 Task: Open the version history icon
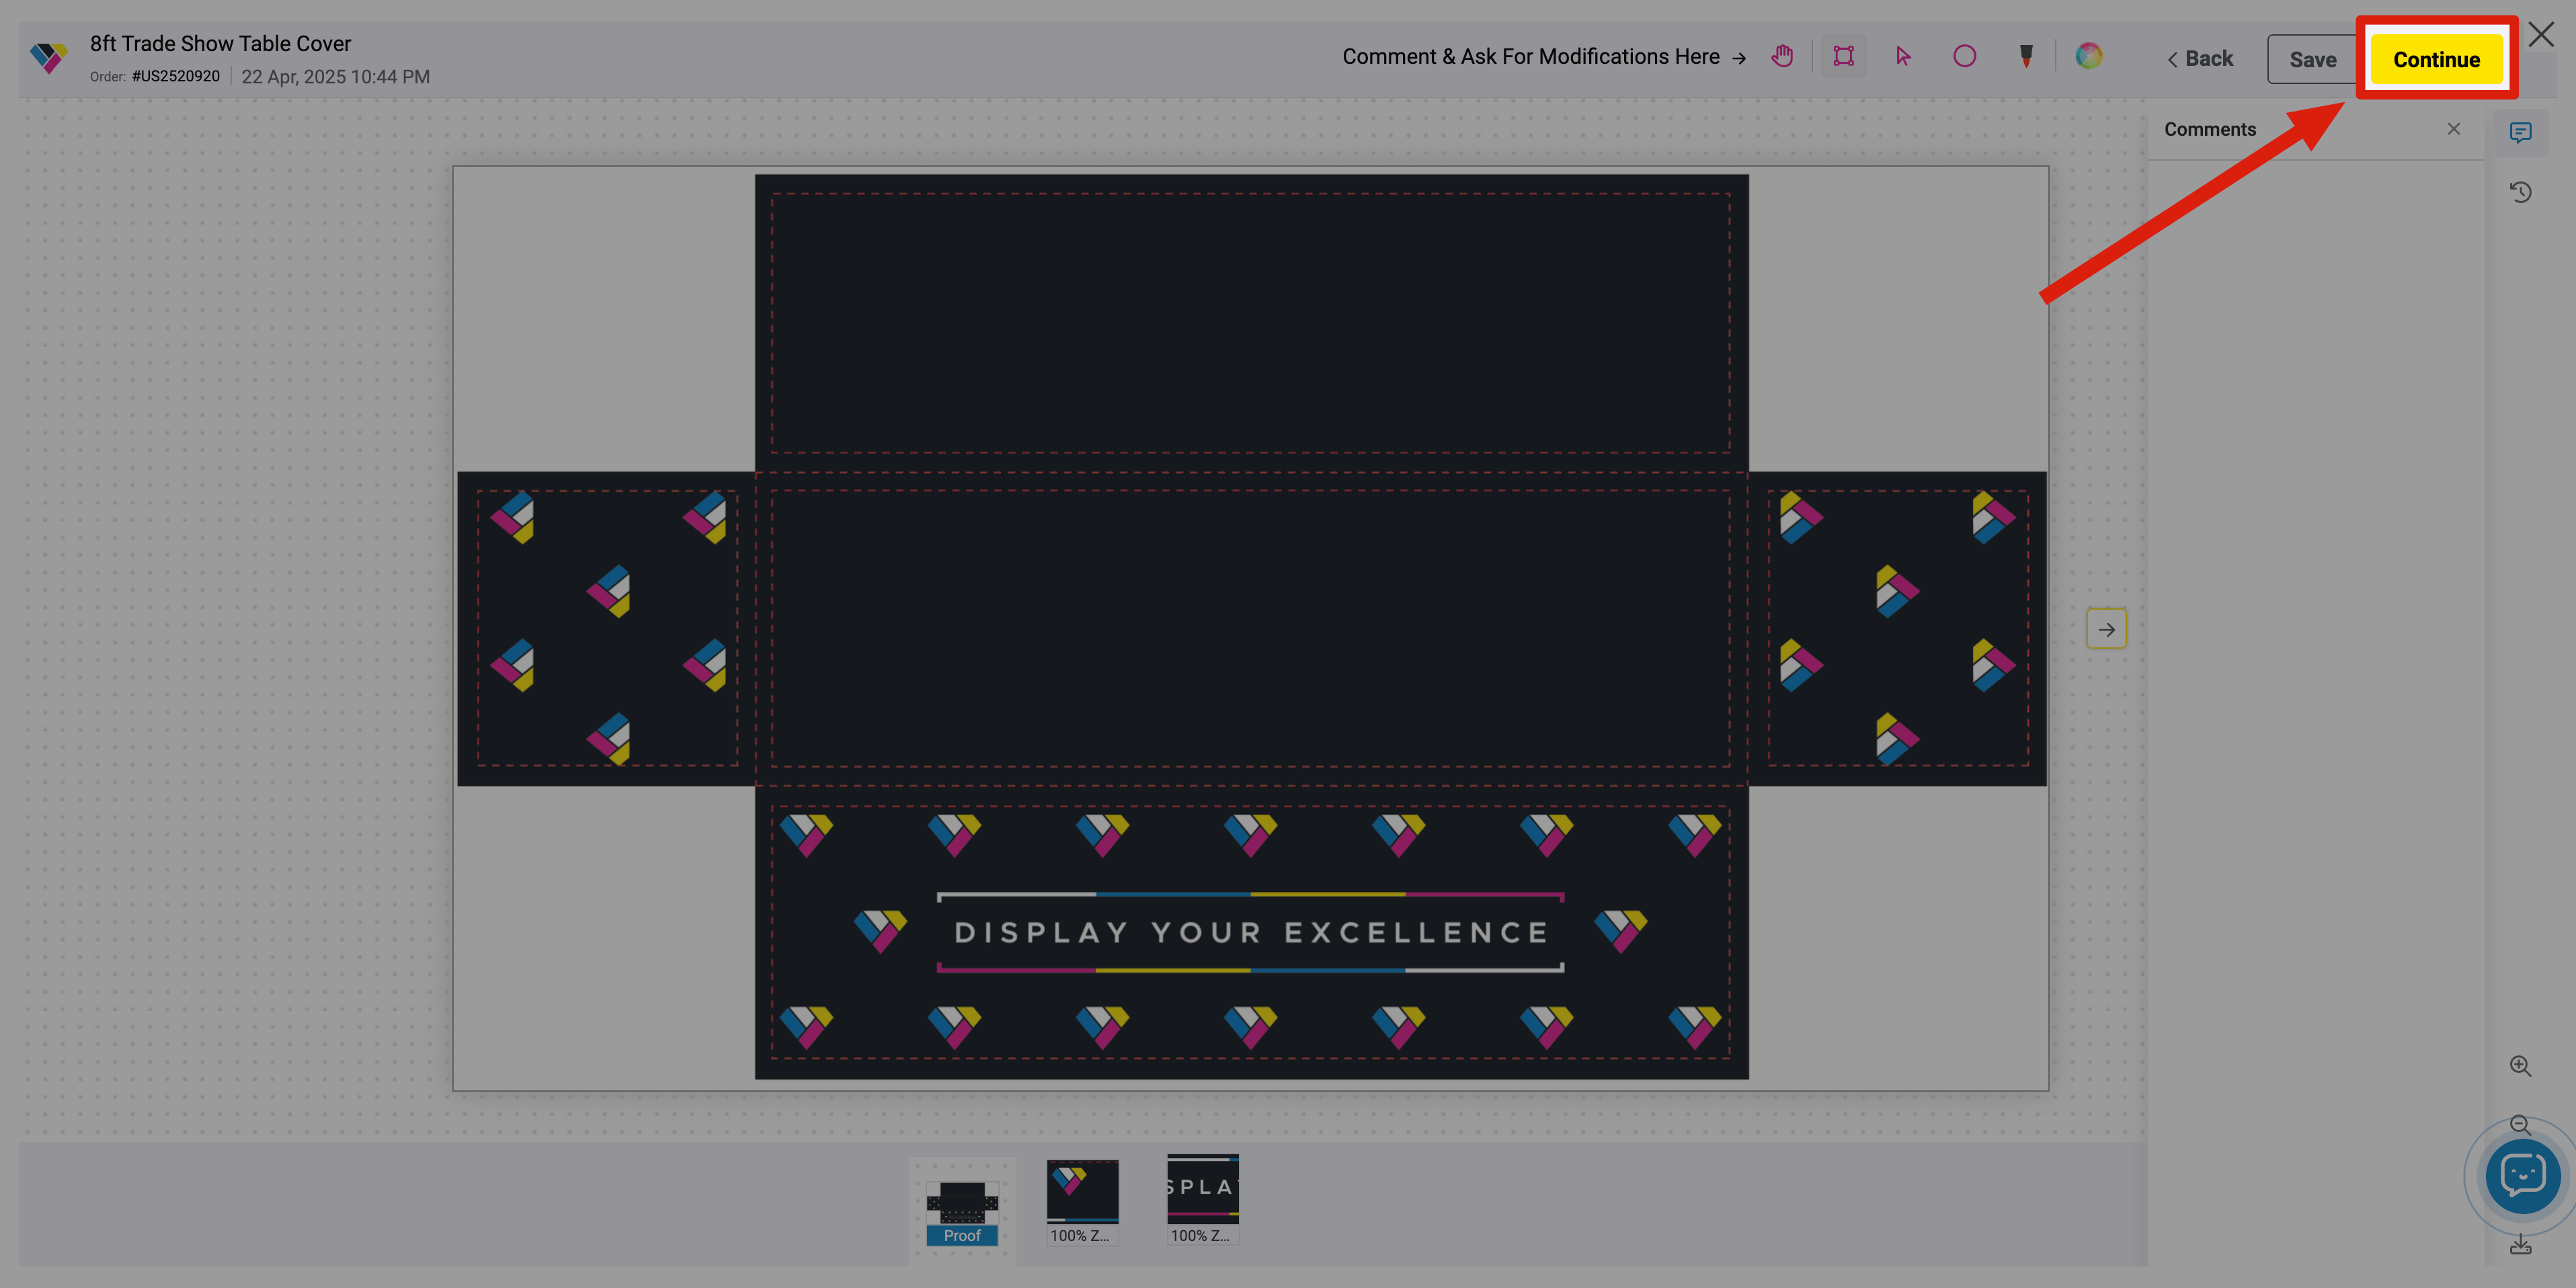2520,192
